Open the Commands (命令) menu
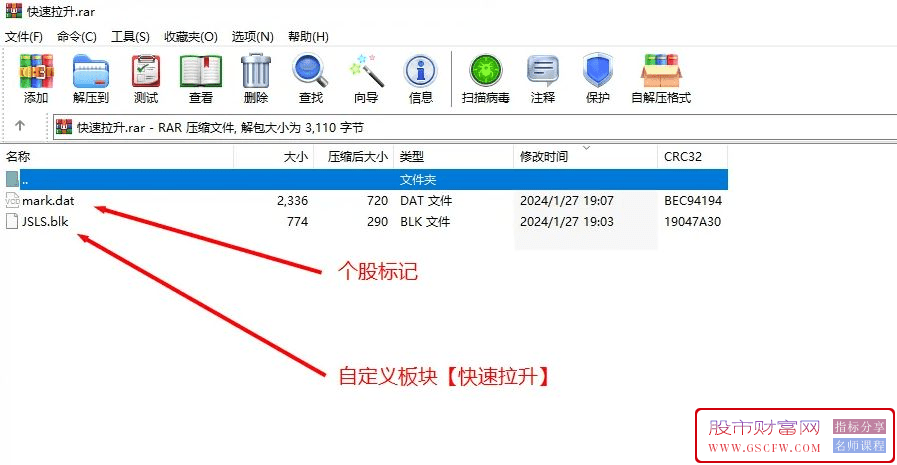Screen dimensions: 897x465 [x=77, y=37]
